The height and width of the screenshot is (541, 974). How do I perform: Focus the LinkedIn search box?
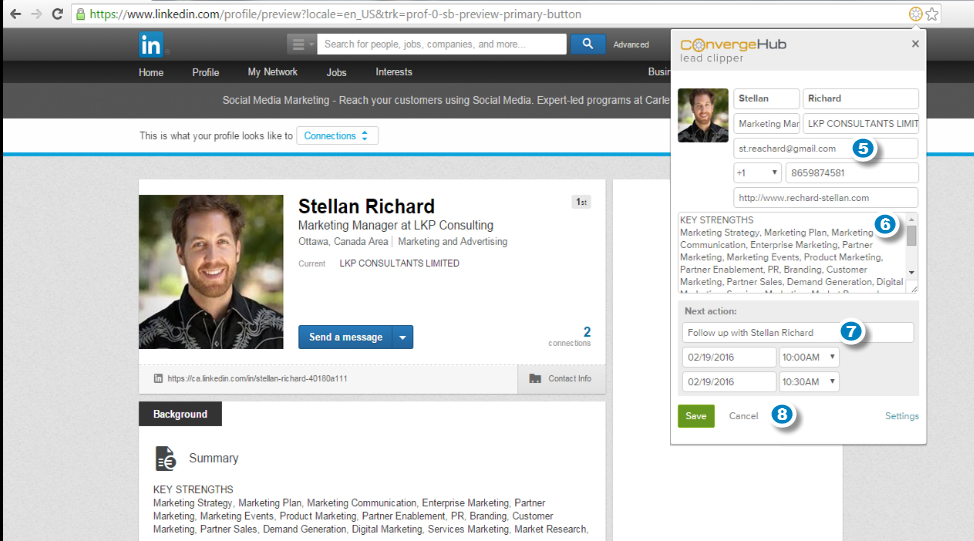tap(442, 44)
